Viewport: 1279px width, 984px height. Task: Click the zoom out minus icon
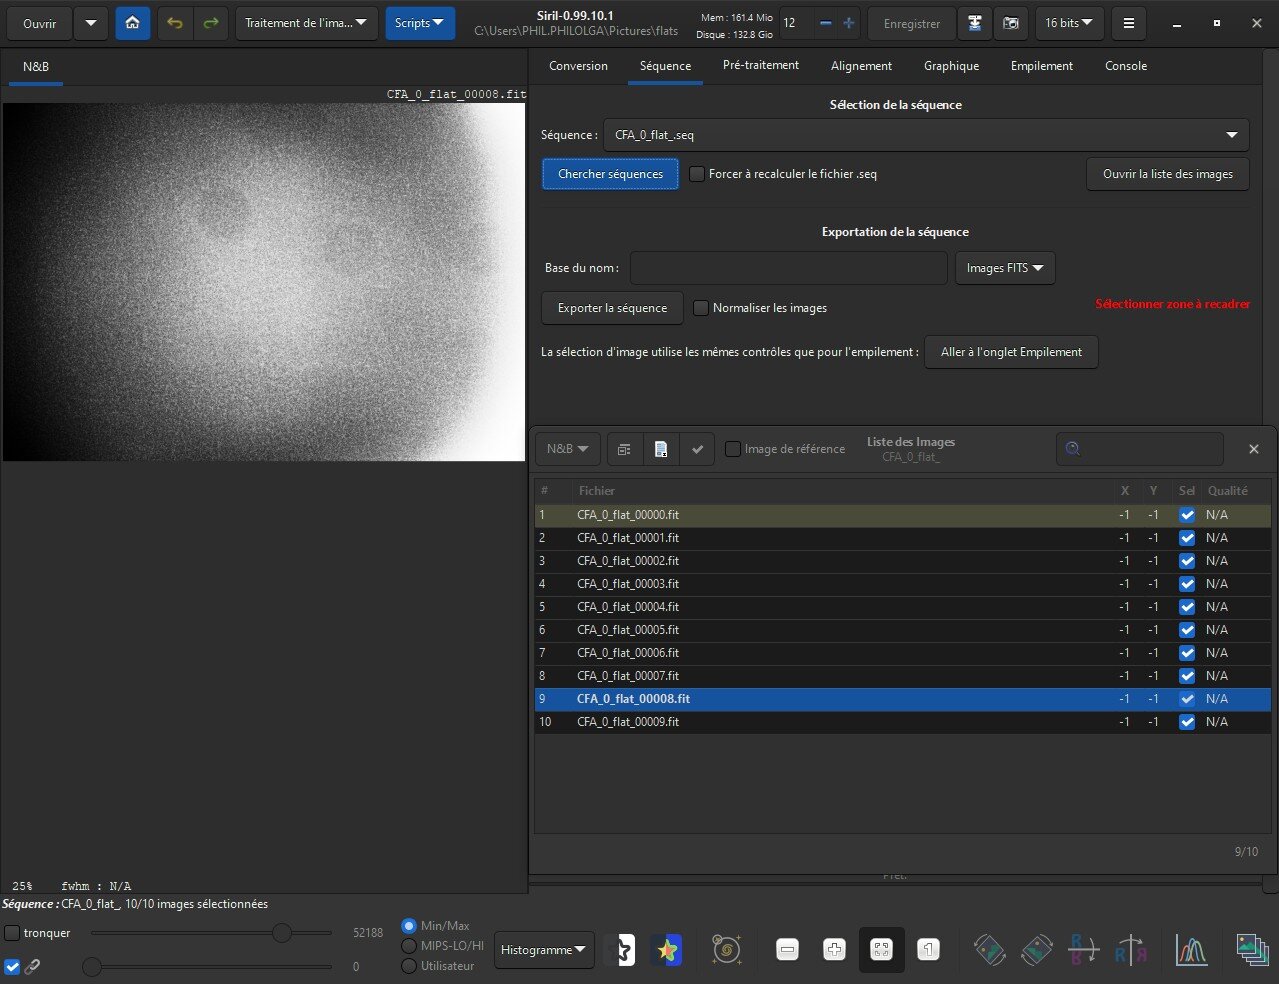coord(787,950)
